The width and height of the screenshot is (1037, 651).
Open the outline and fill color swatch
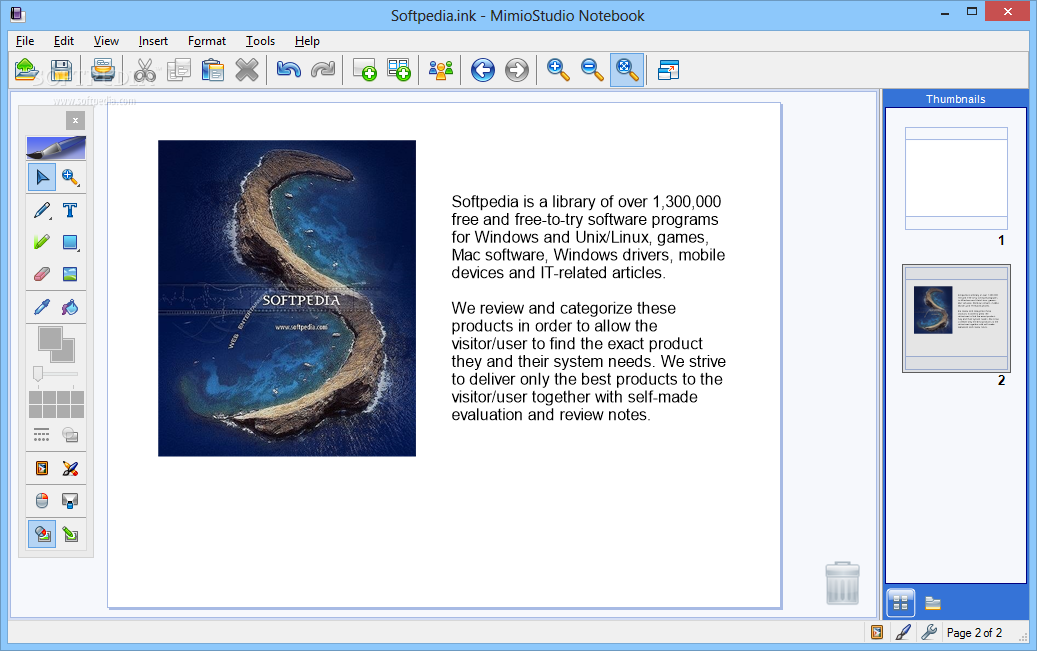[x=56, y=344]
